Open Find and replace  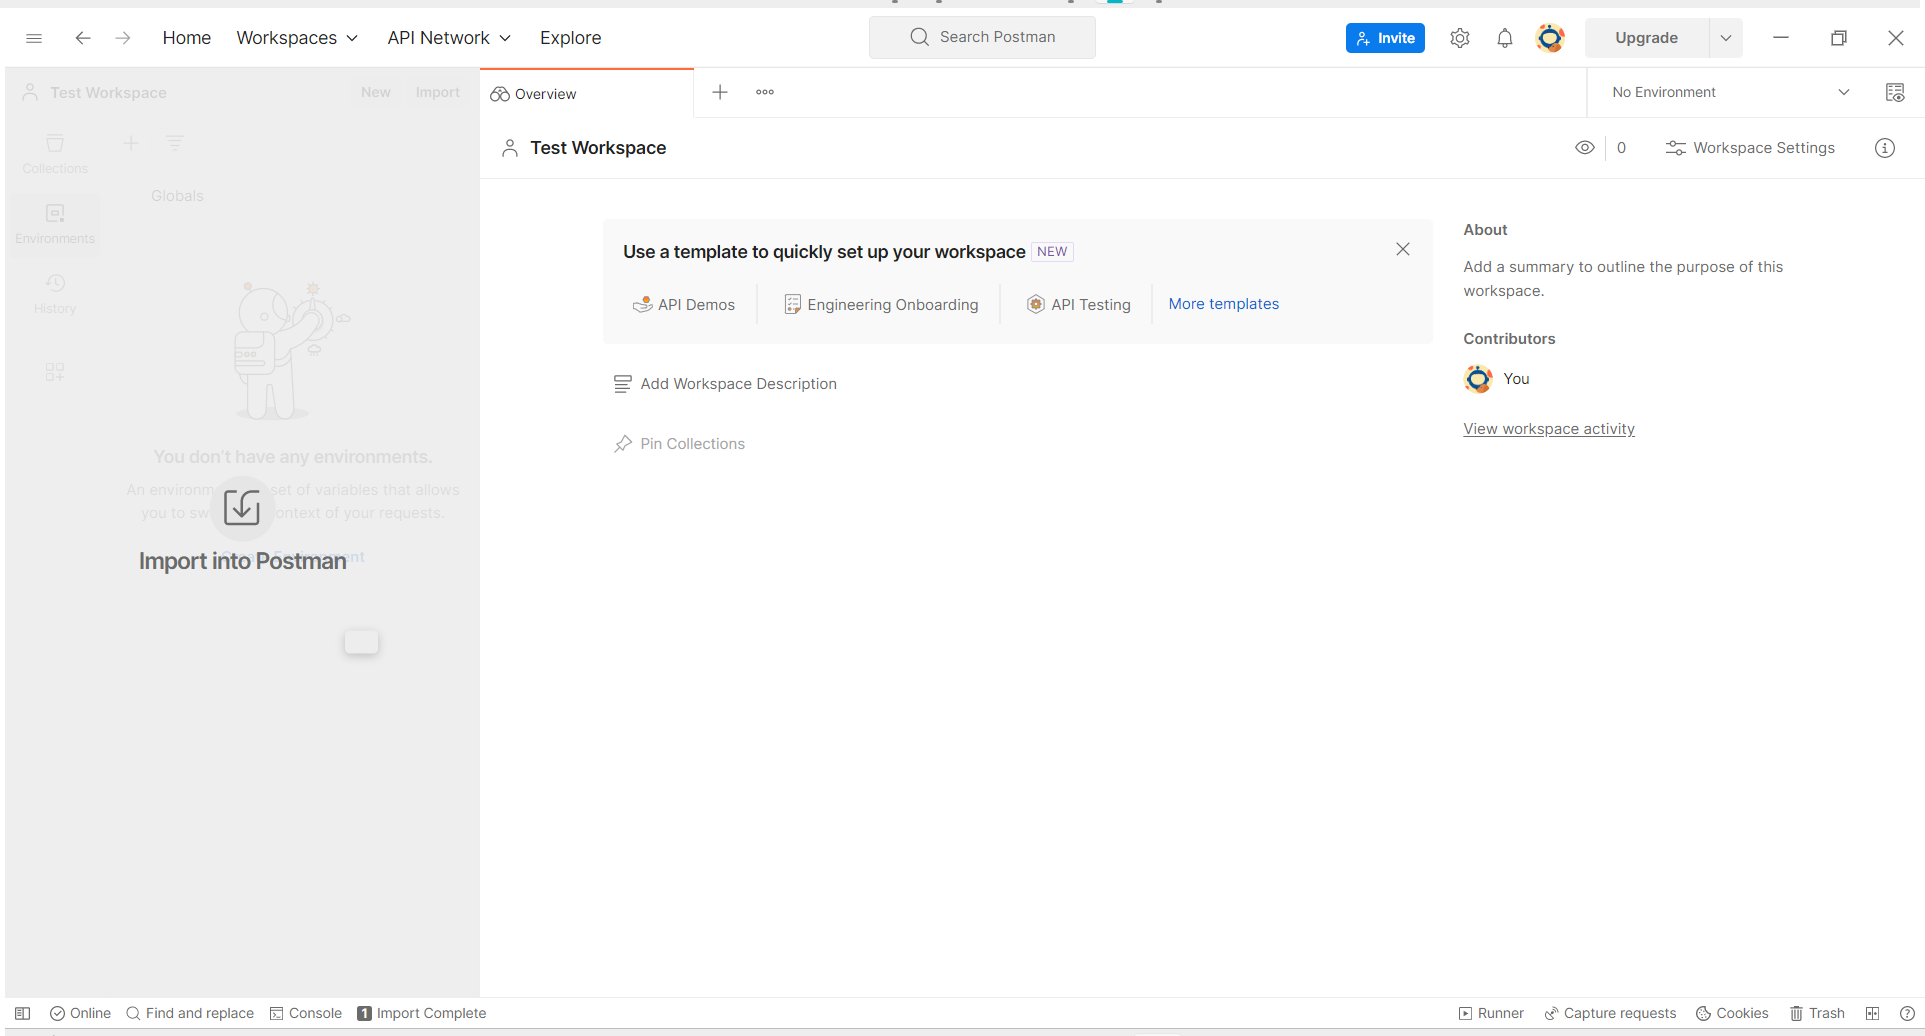190,1013
